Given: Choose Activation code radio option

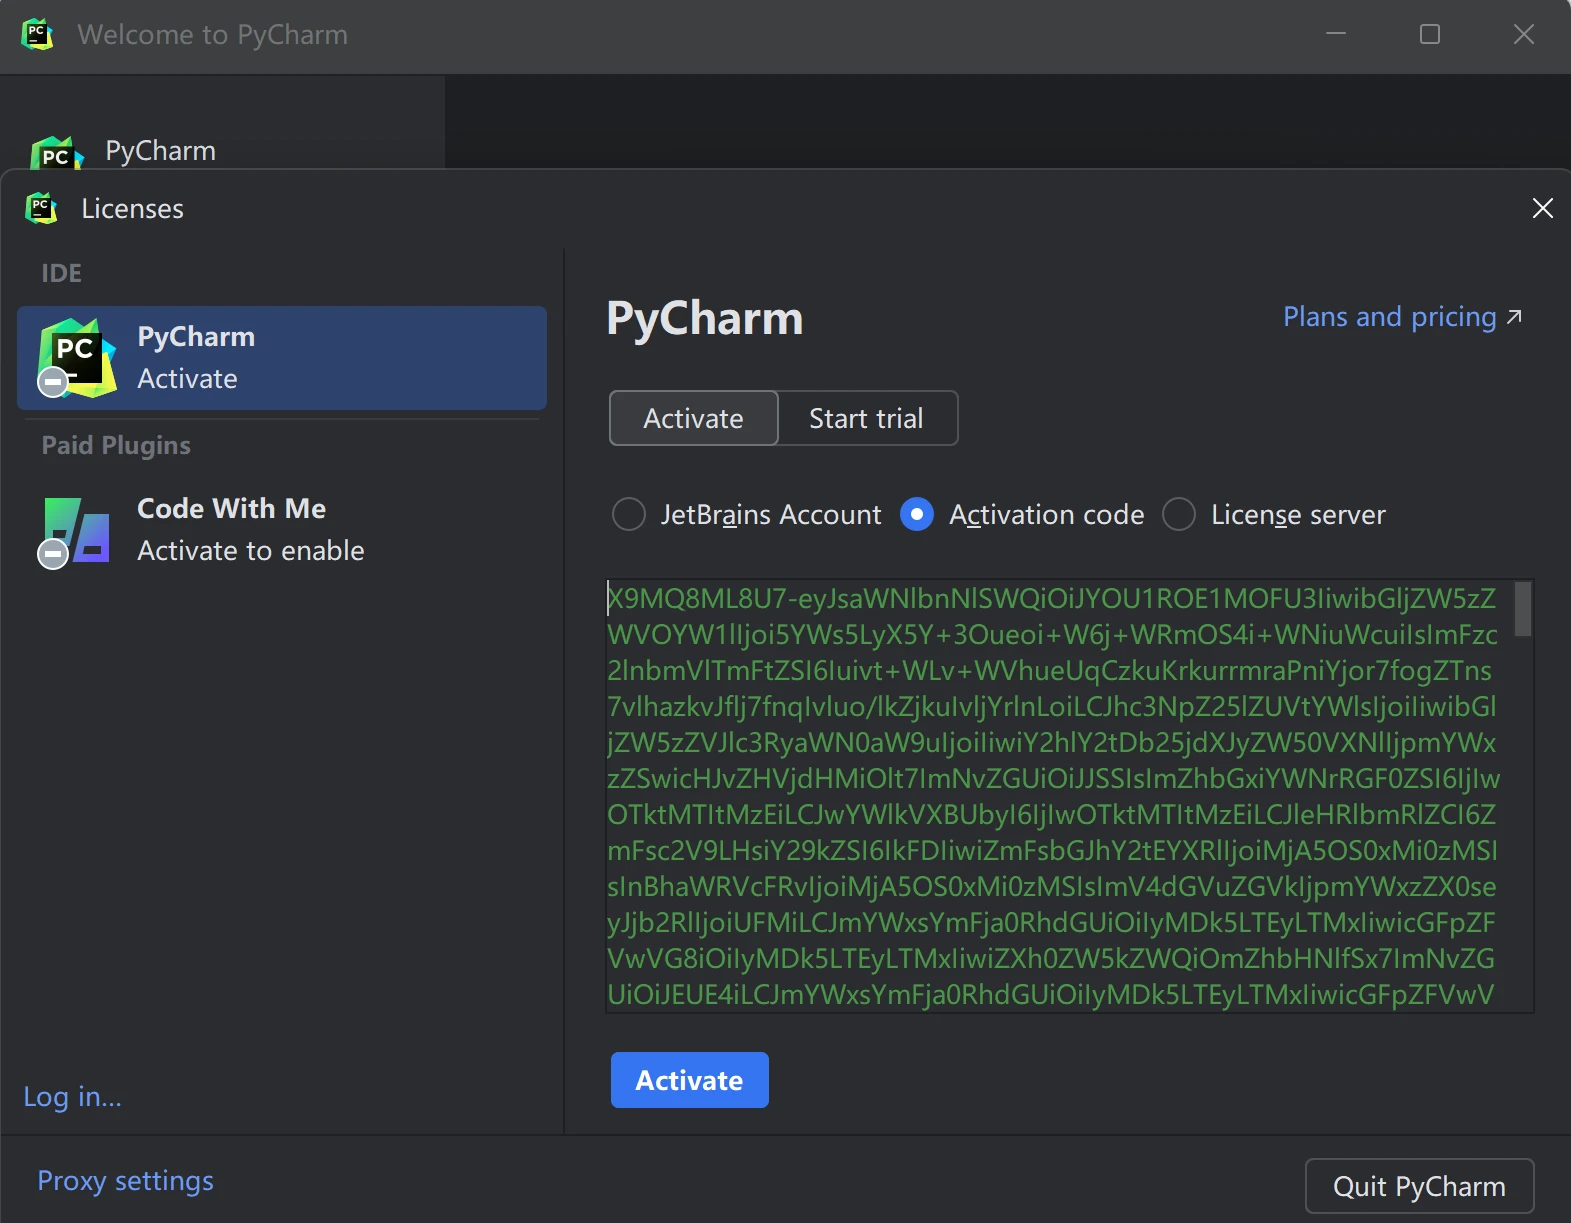Looking at the screenshot, I should coord(1022,514).
